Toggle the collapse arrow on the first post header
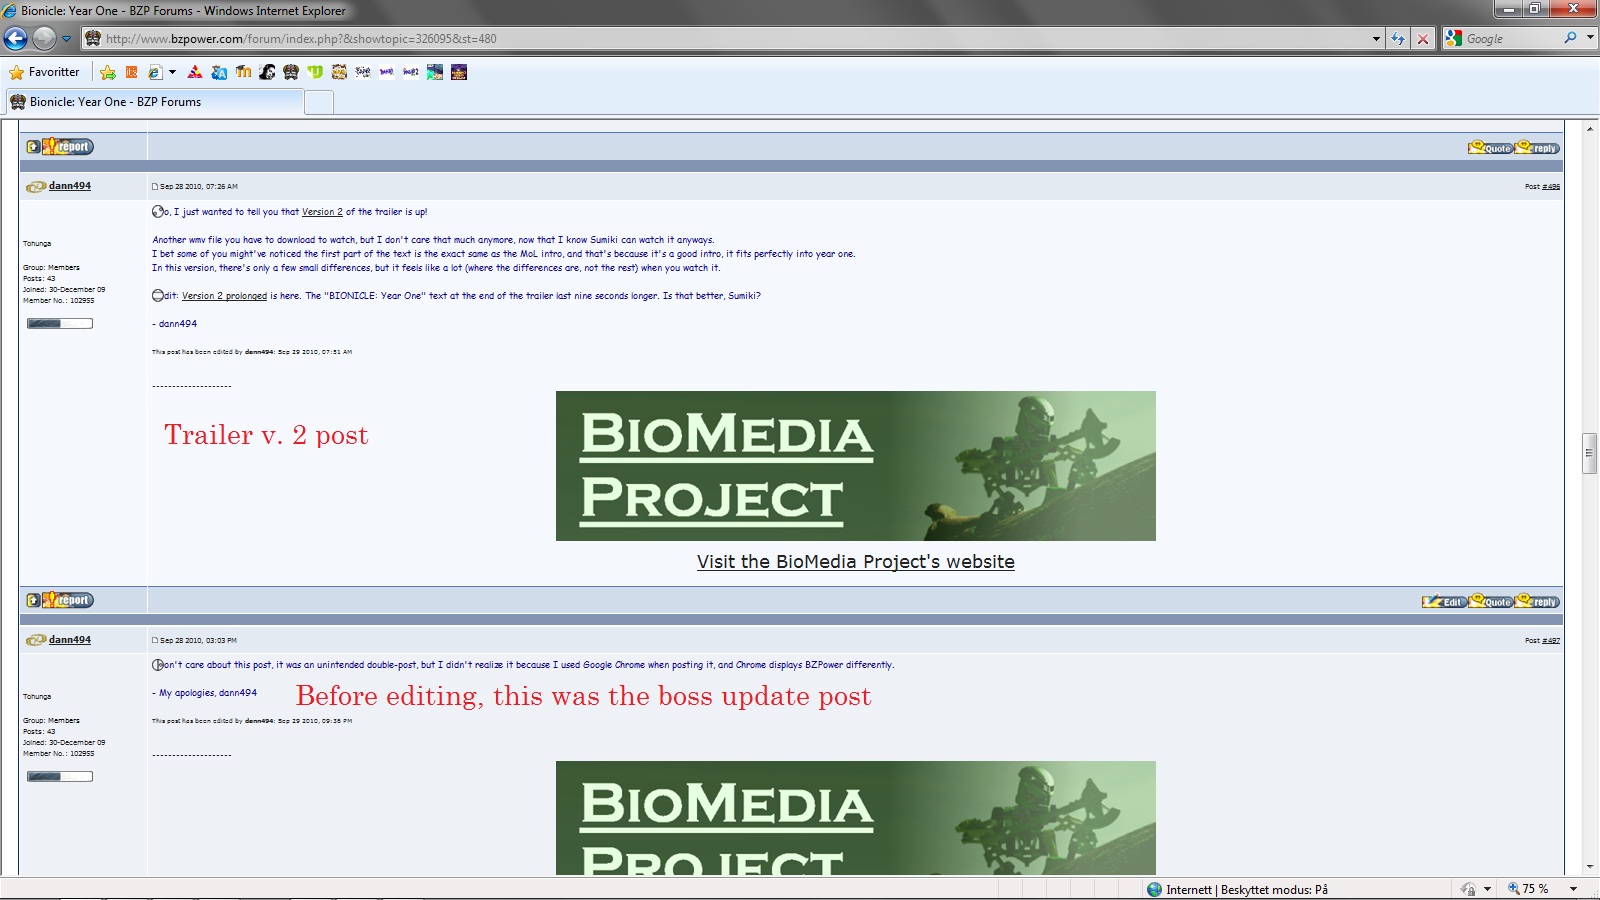The width and height of the screenshot is (1600, 900). pos(31,146)
